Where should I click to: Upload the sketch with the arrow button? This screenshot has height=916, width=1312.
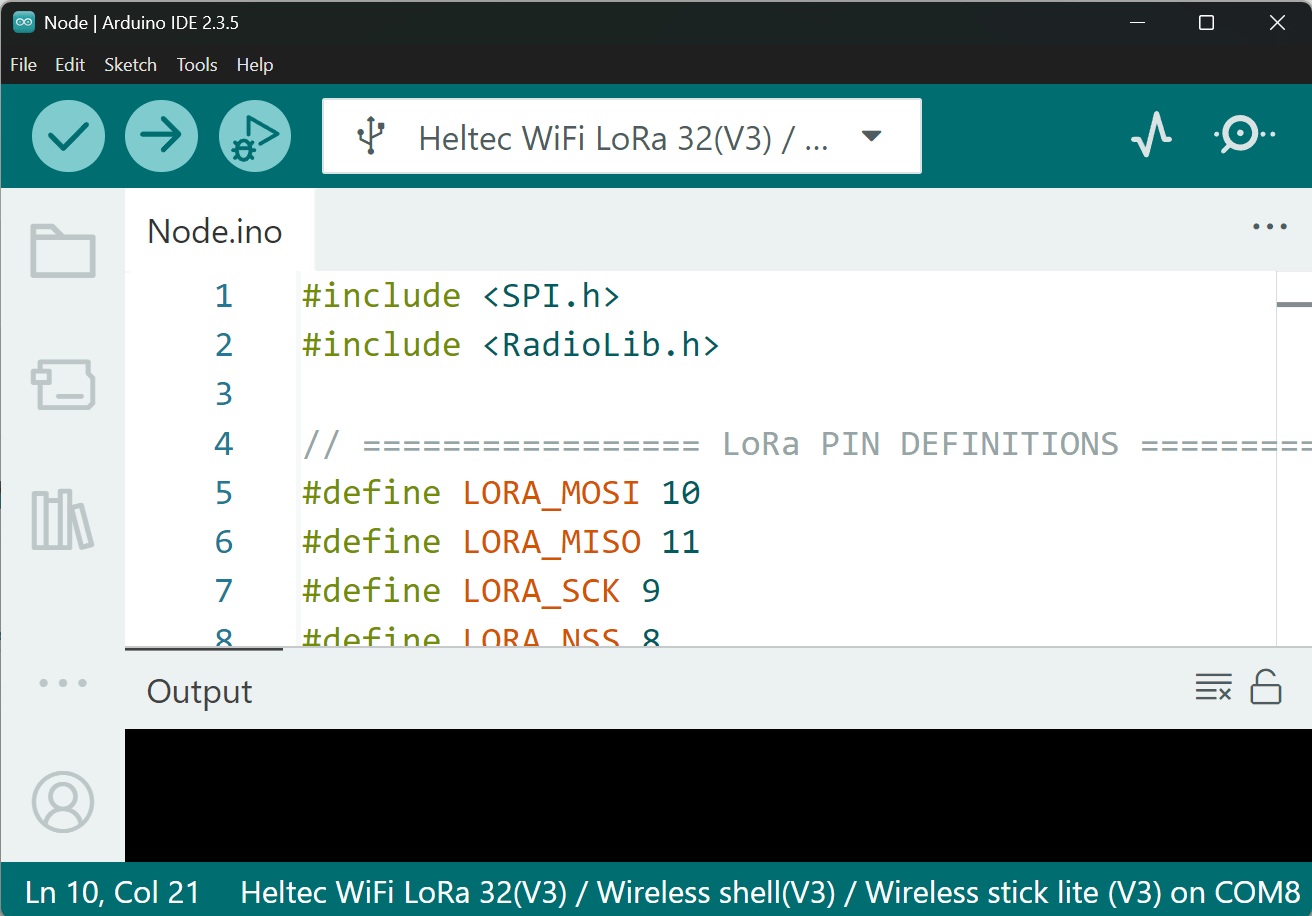pos(161,136)
